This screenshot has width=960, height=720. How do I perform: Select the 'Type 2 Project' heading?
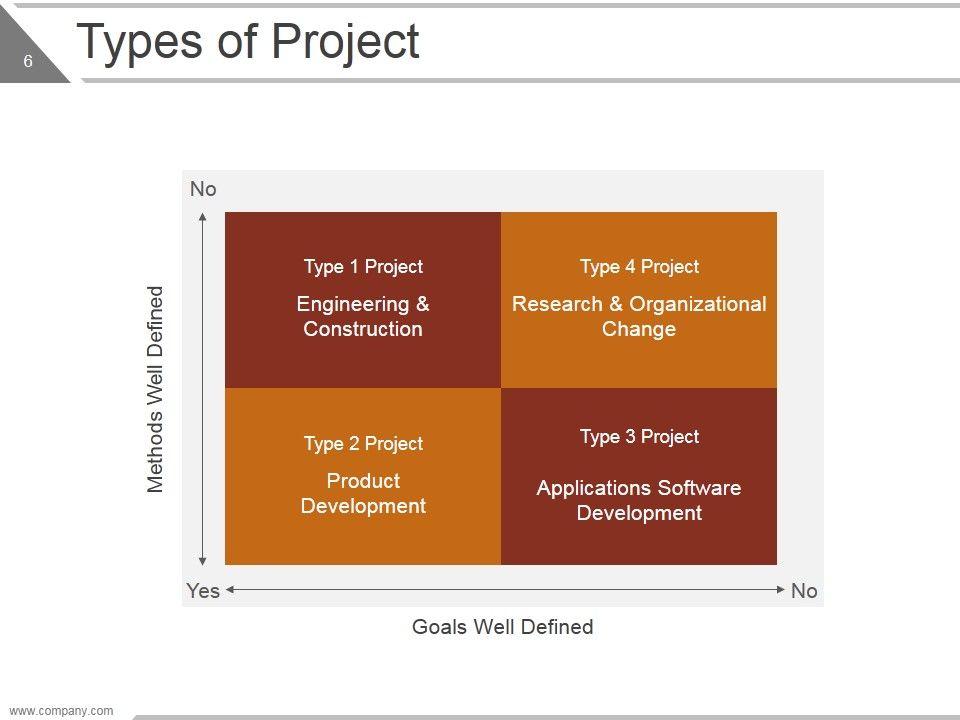point(363,444)
